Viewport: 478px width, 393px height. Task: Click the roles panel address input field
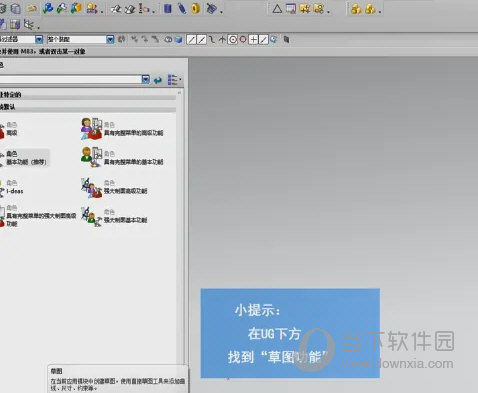(71, 79)
